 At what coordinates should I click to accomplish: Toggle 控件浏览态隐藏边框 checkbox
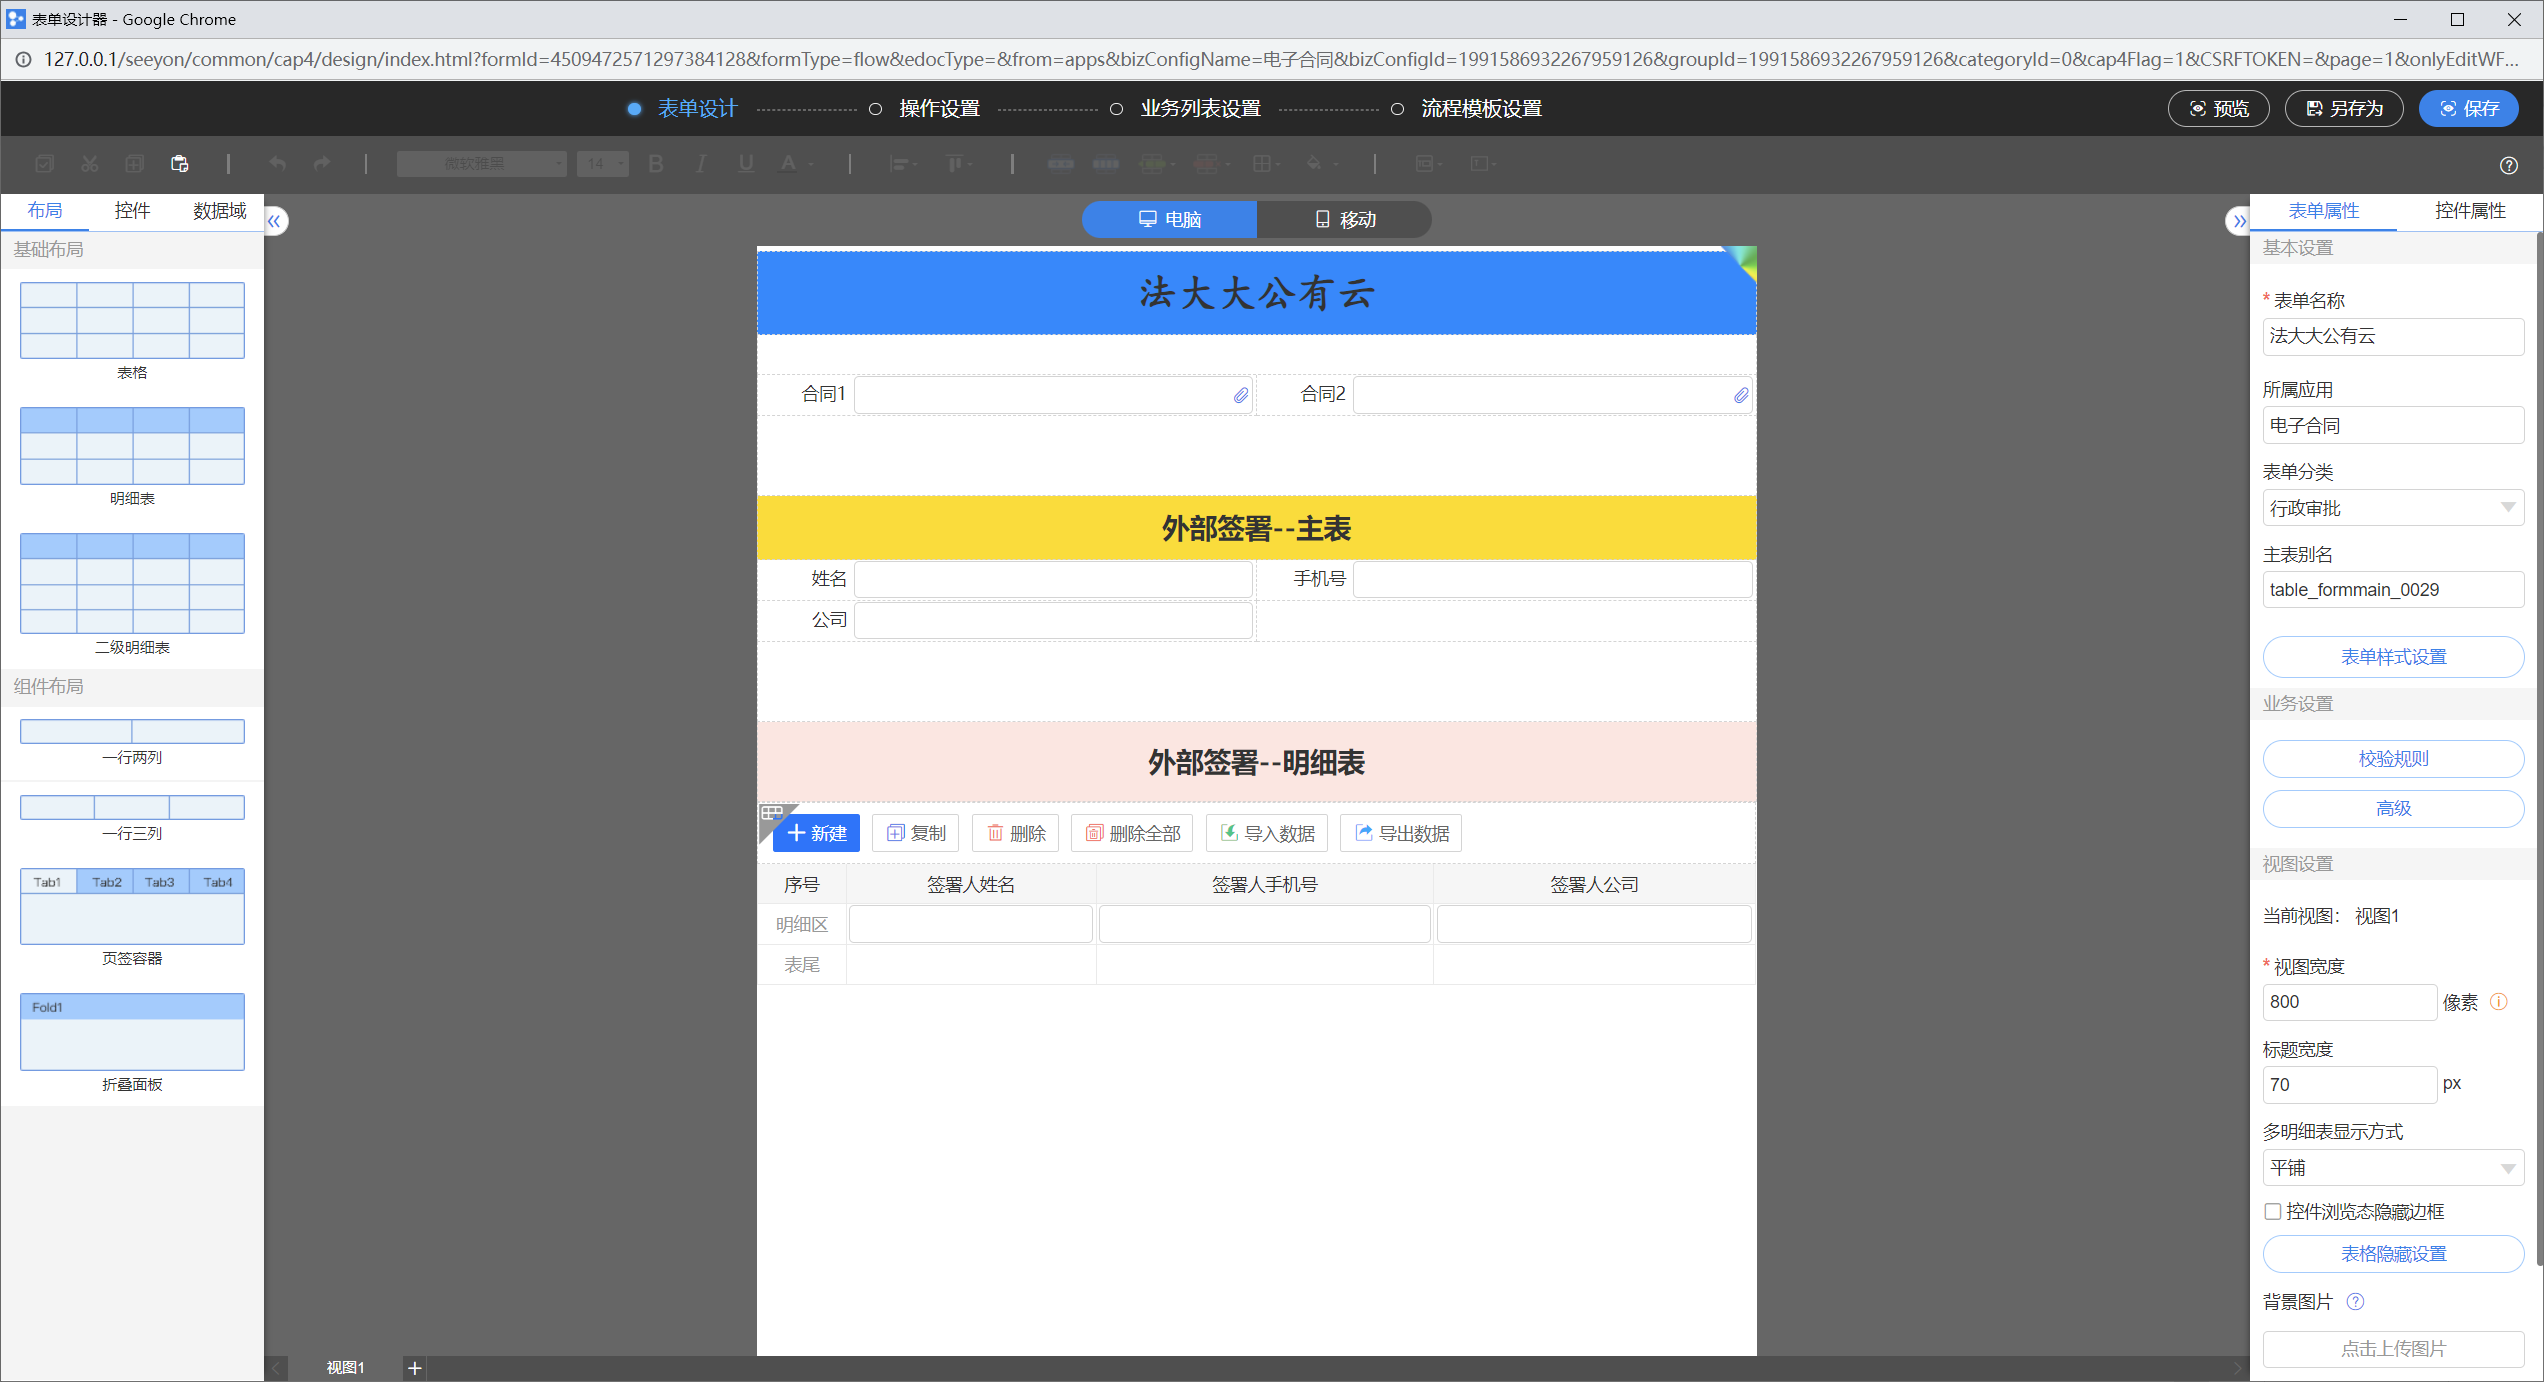point(2272,1211)
